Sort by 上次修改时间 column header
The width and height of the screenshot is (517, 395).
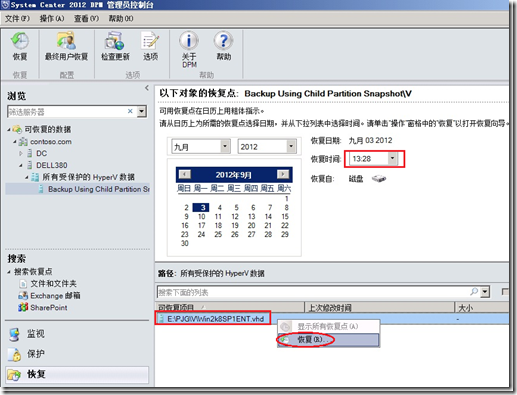coord(380,307)
